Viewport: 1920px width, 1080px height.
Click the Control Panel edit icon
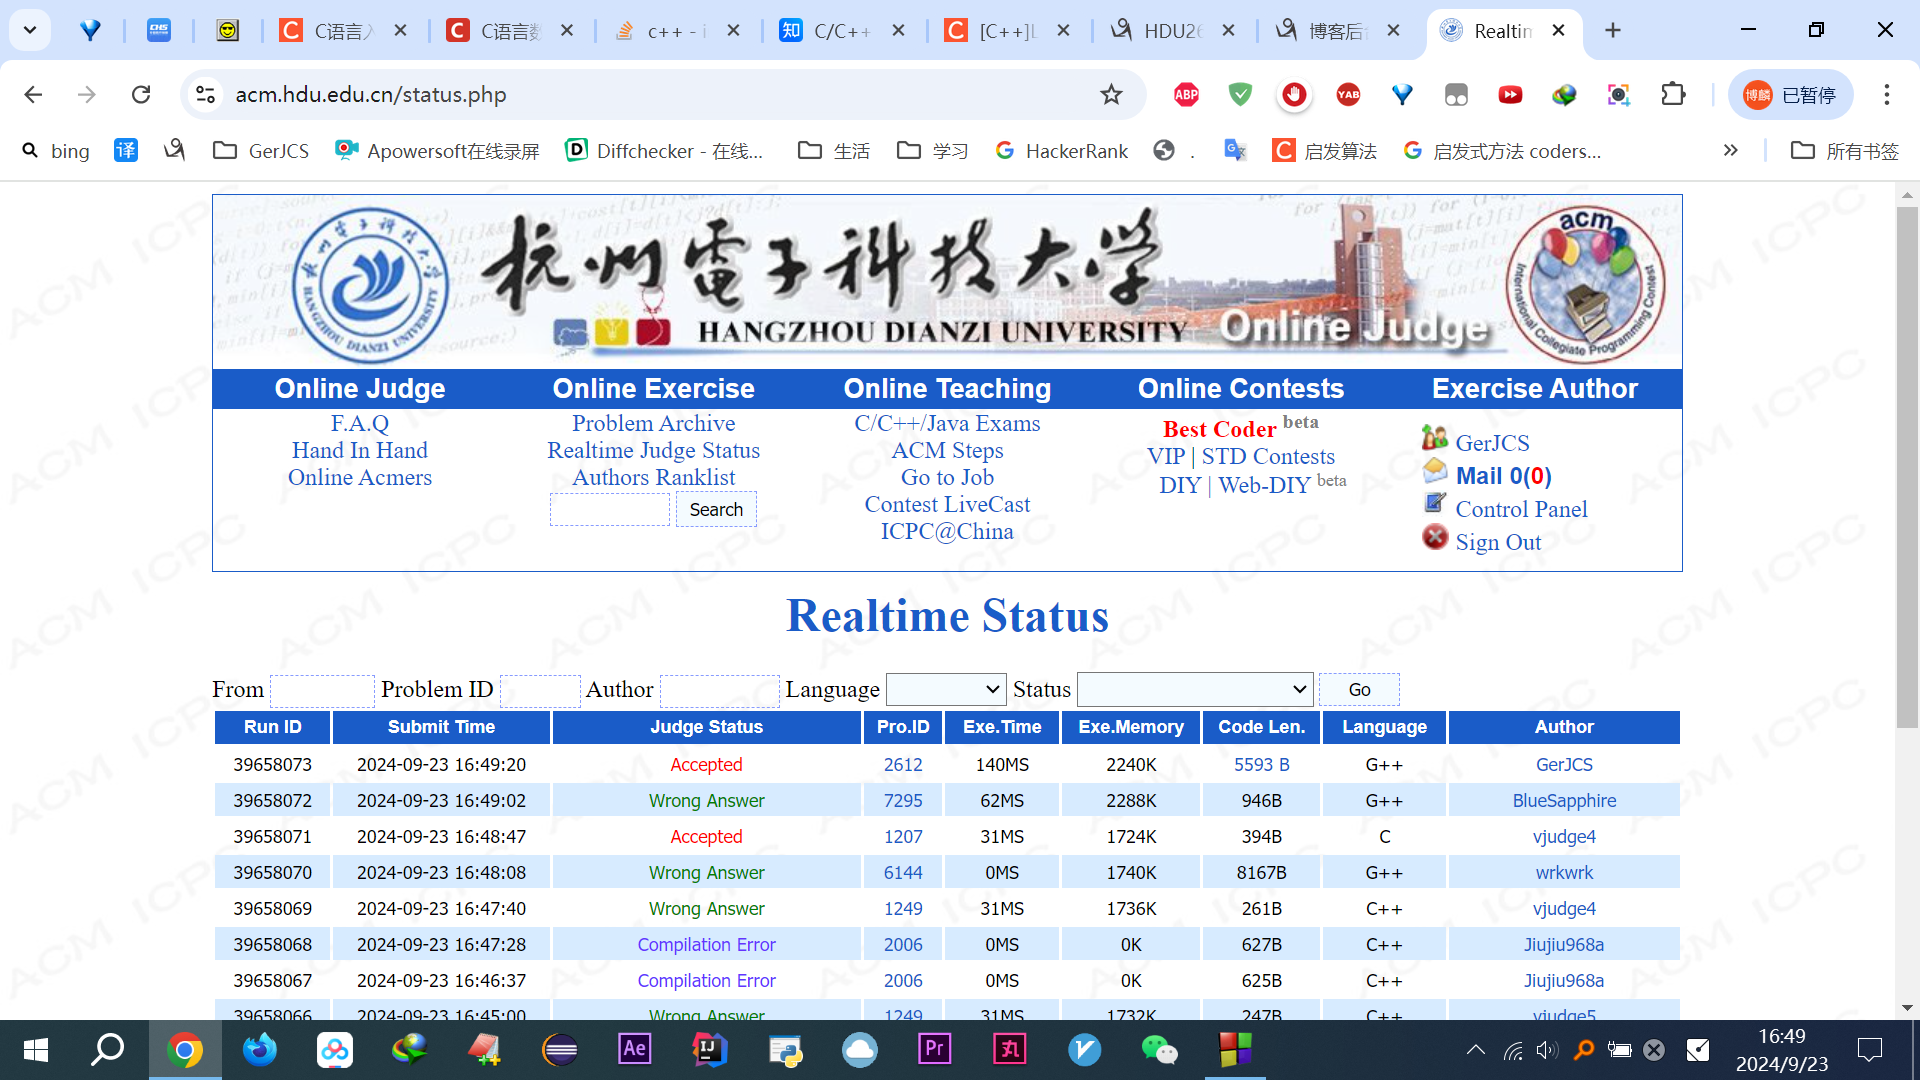tap(1435, 504)
